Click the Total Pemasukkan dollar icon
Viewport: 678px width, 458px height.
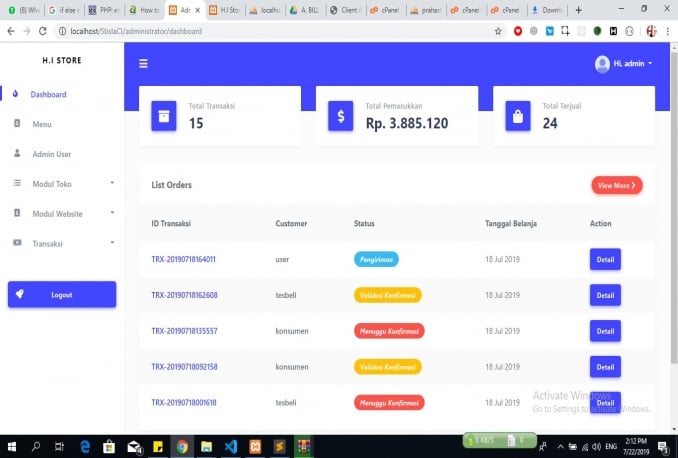[x=341, y=116]
